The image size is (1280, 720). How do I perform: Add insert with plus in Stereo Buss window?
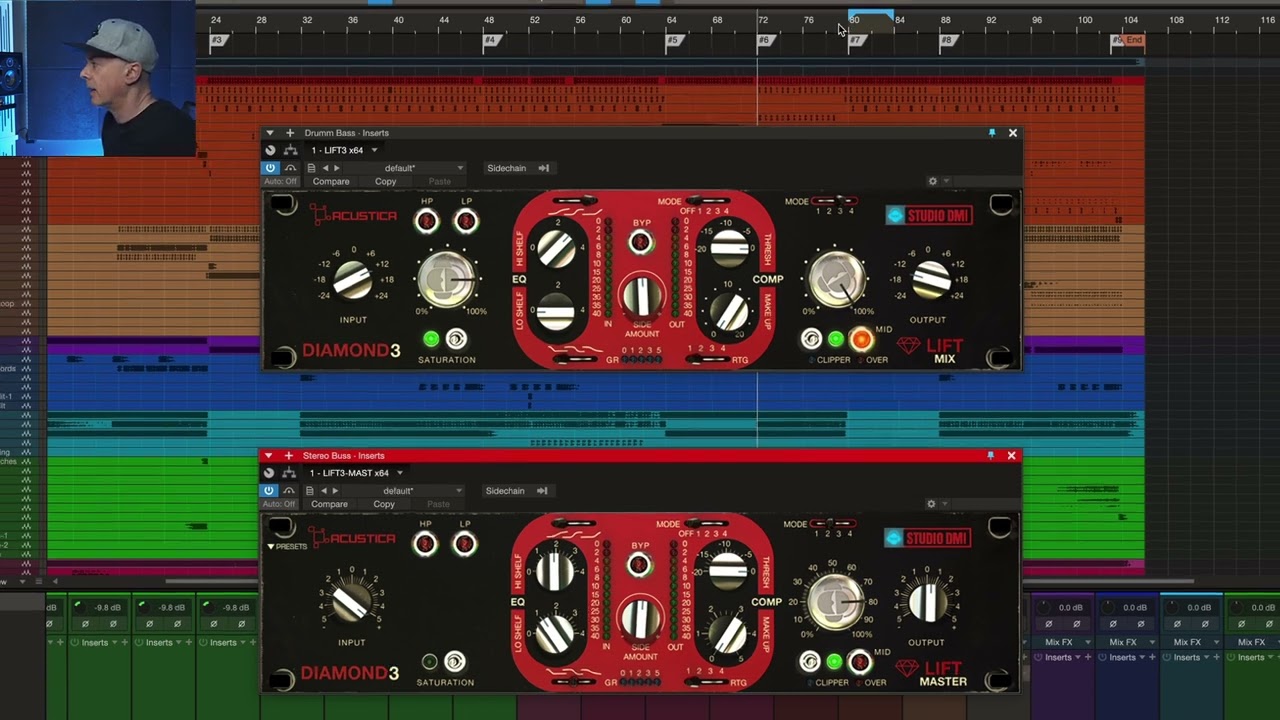288,456
